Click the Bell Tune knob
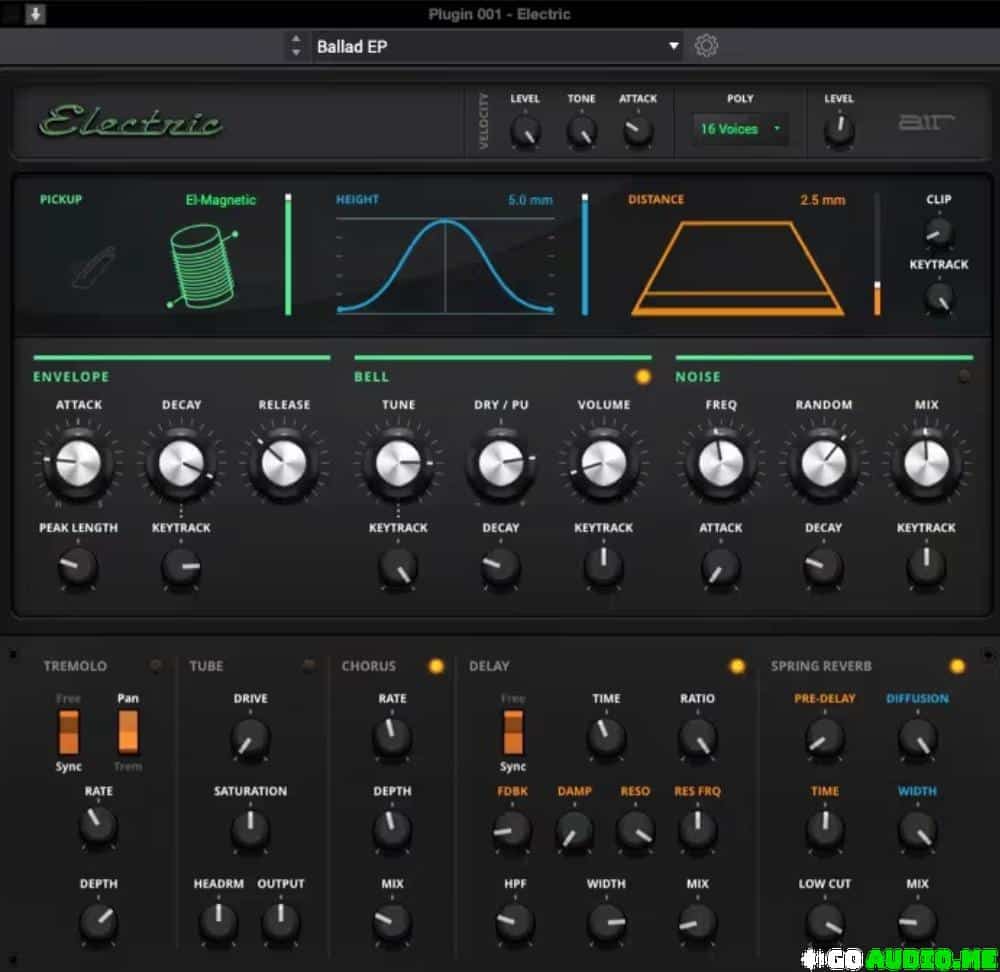Image resolution: width=1000 pixels, height=972 pixels. click(x=398, y=463)
